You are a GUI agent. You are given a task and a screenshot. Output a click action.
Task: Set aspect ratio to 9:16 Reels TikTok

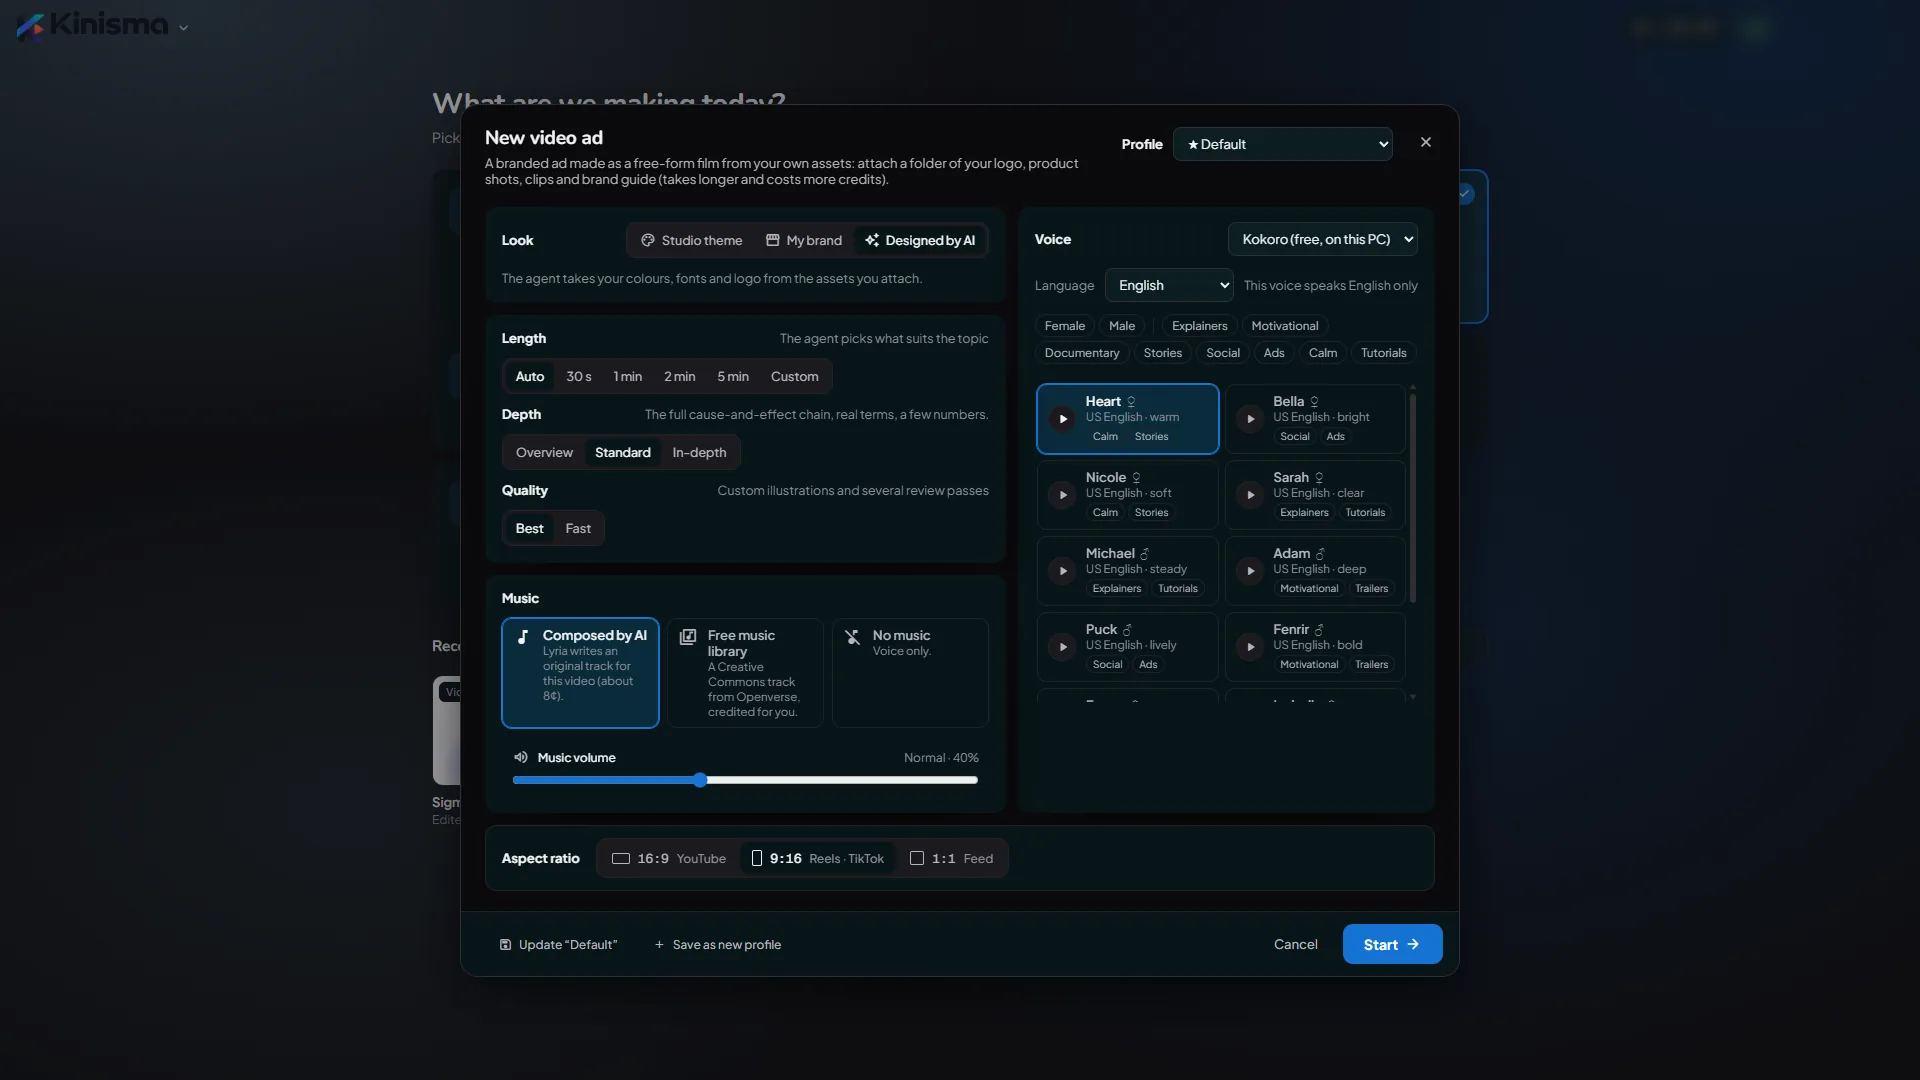[818, 858]
